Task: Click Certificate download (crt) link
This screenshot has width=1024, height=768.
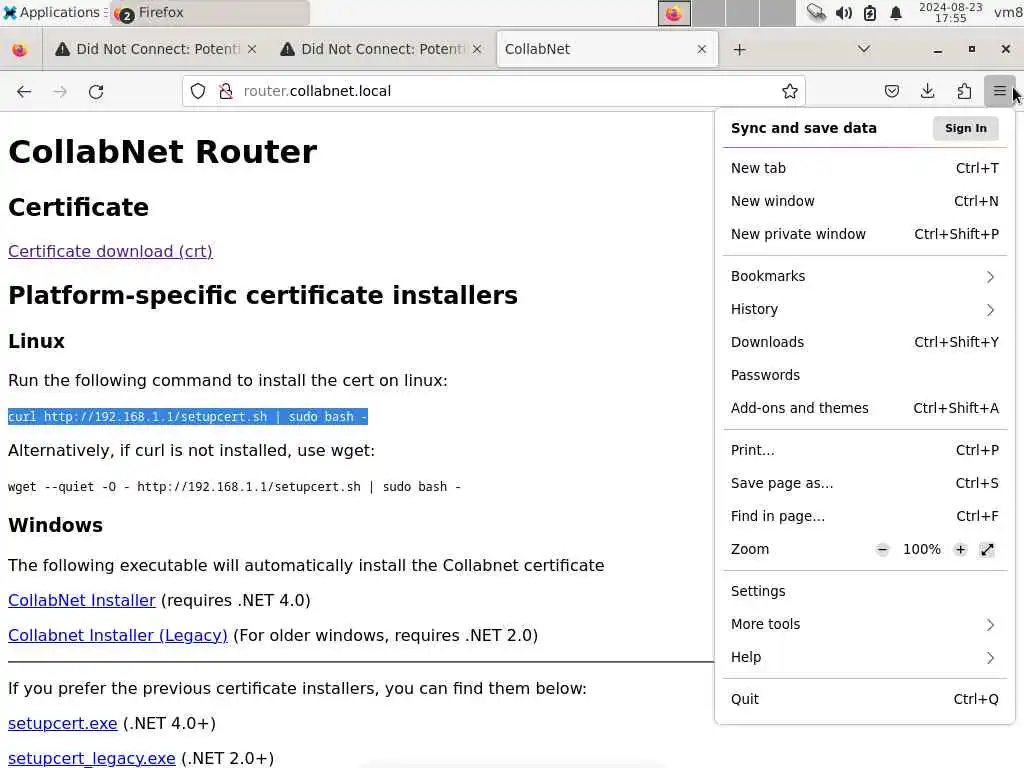Action: pyautogui.click(x=110, y=251)
